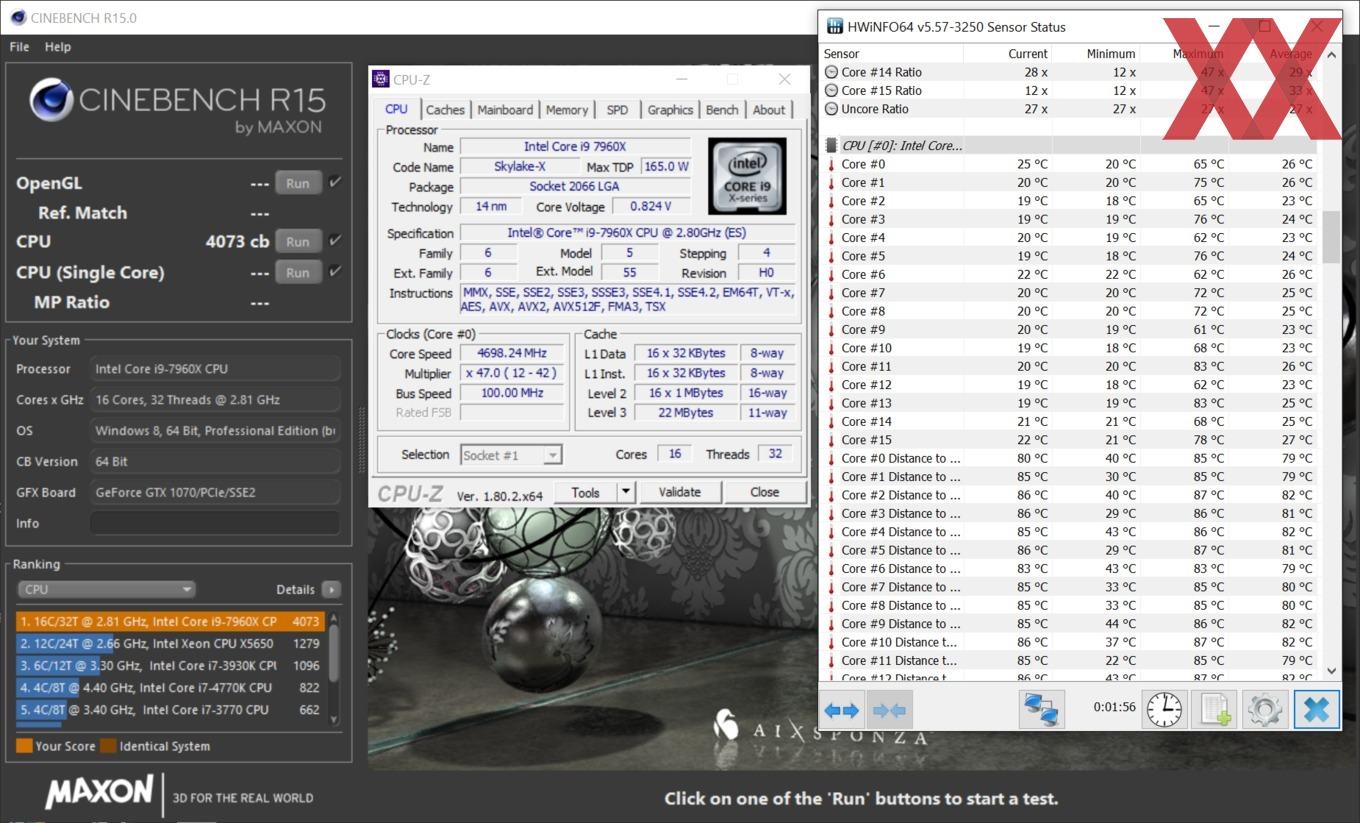Open CPU-Z Socket #1 selection dropdown

pyautogui.click(x=511, y=455)
